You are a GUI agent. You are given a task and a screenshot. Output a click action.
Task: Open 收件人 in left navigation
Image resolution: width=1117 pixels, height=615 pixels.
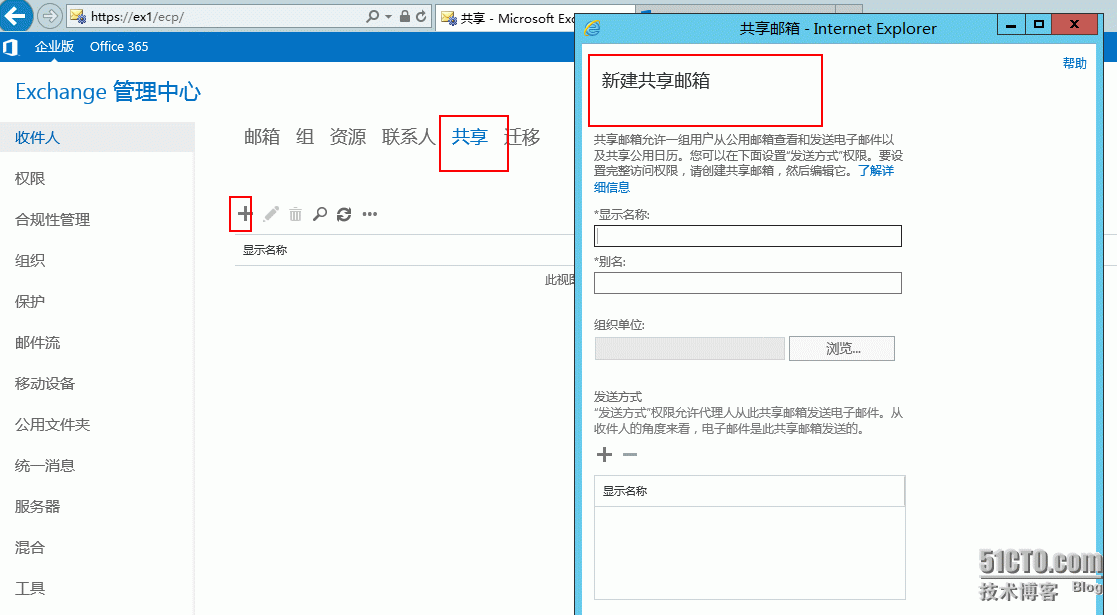pos(97,137)
